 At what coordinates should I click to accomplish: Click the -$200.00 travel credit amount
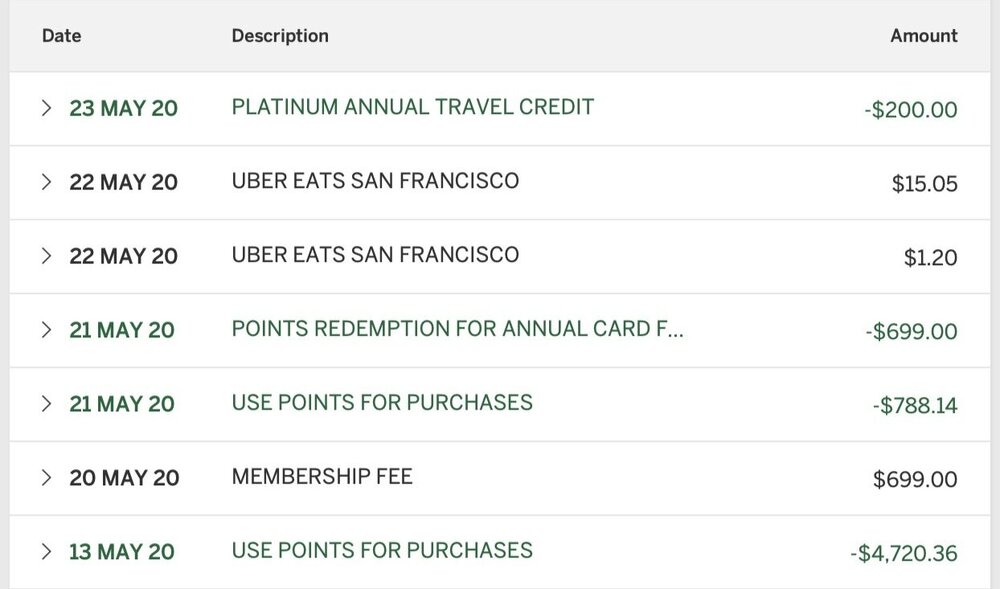910,110
